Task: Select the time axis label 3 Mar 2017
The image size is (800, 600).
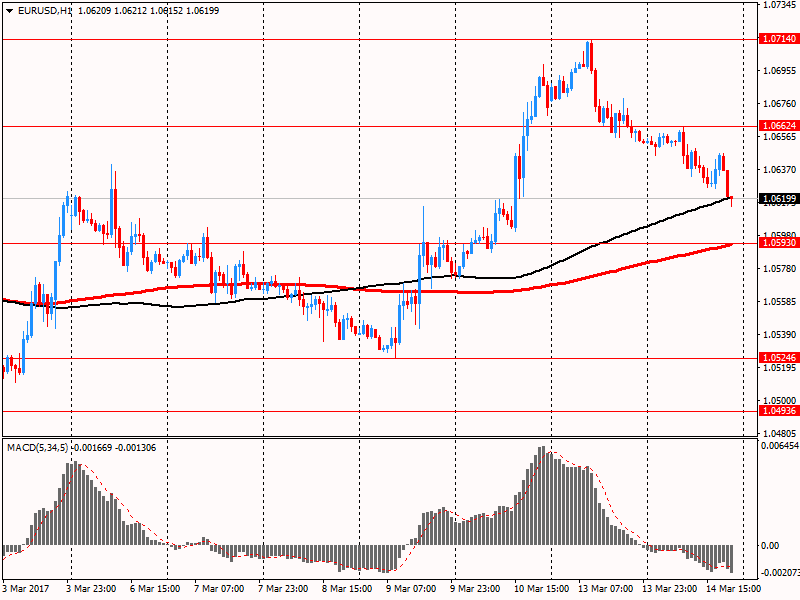Action: click(26, 588)
